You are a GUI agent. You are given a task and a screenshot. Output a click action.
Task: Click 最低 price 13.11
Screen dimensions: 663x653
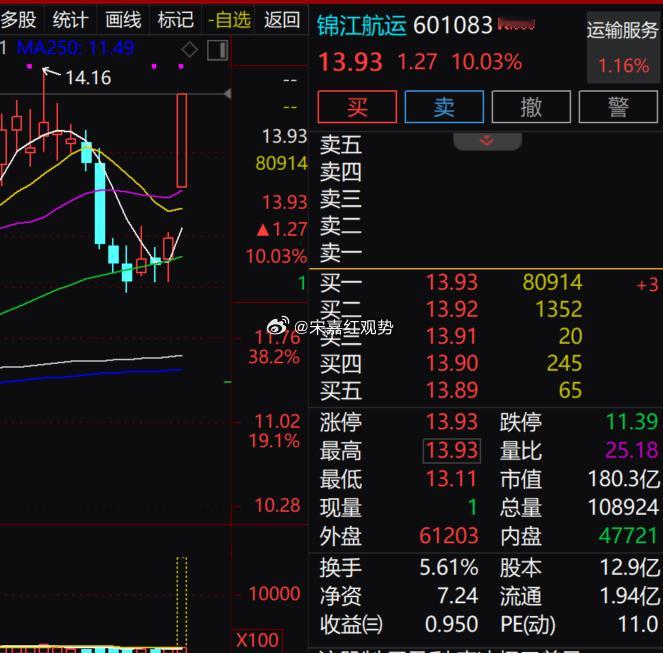pos(451,479)
